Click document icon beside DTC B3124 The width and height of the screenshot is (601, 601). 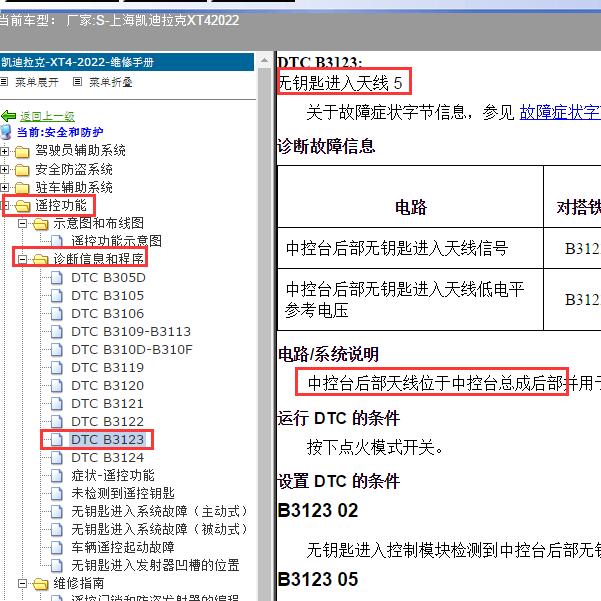point(57,458)
